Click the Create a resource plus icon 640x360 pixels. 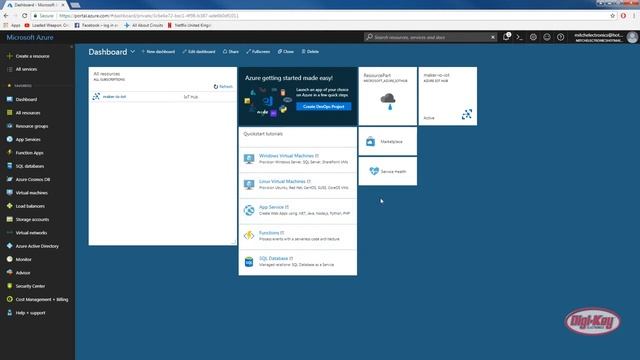[9, 56]
